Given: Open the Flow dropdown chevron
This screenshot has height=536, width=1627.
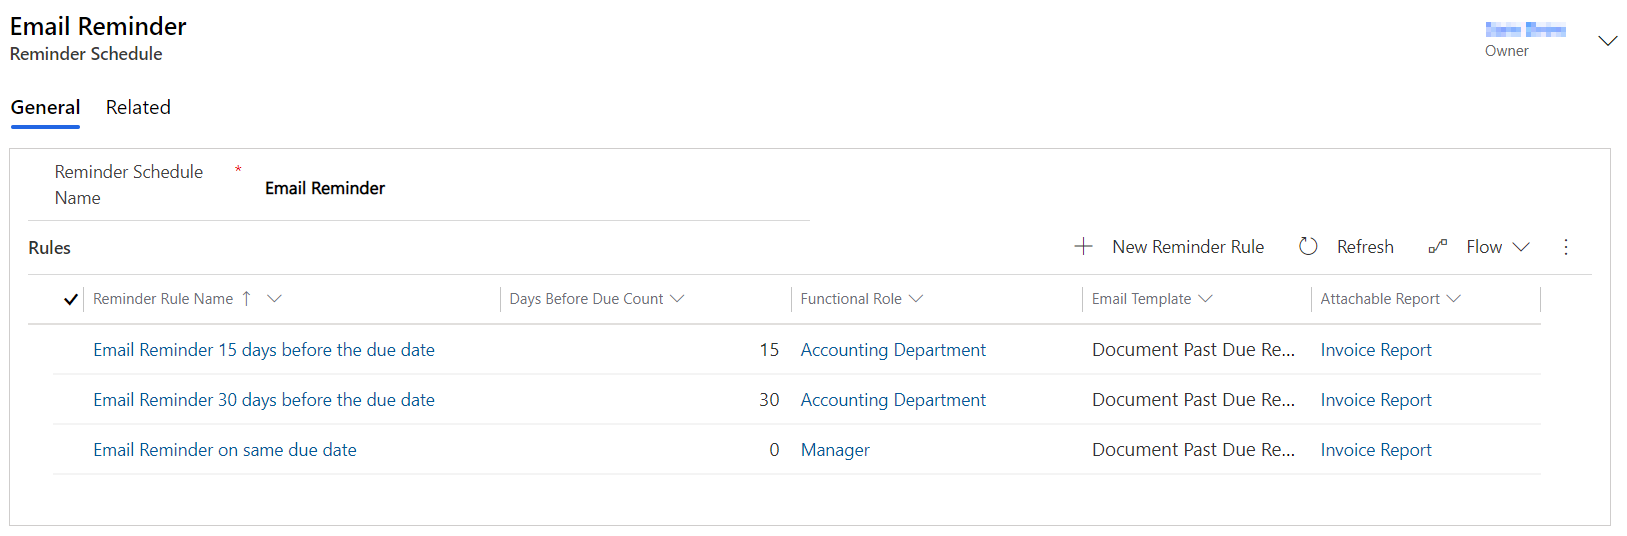Looking at the screenshot, I should coord(1521,247).
